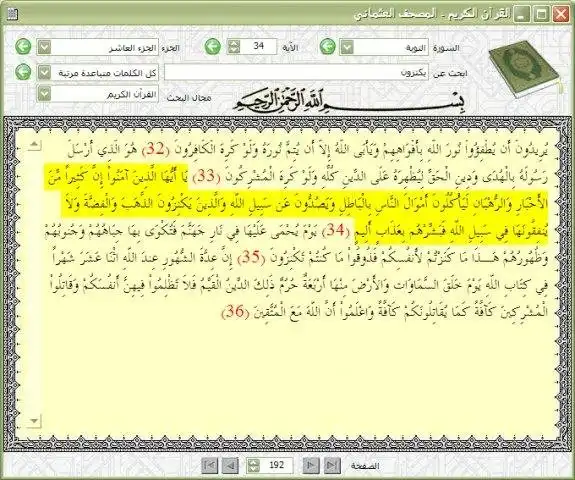Increase the Ayah number with the up spinner
Screen dimensions: 575x480
[234, 43]
